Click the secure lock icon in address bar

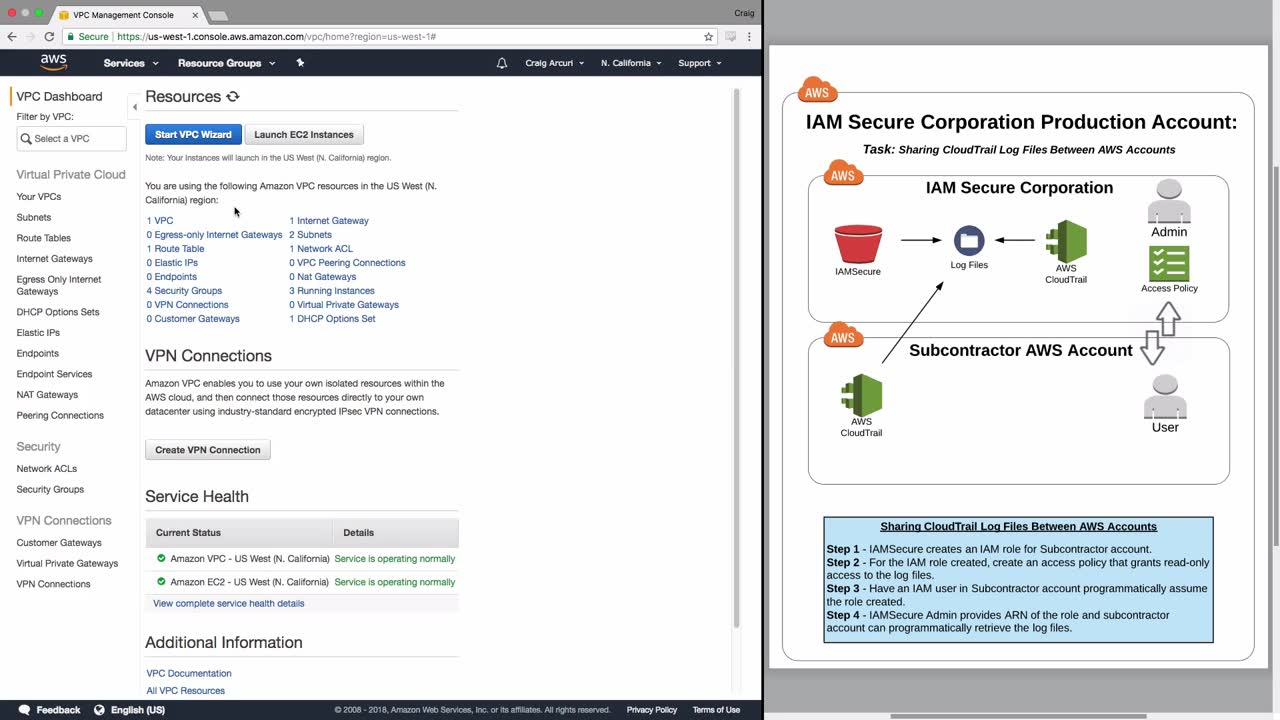pyautogui.click(x=70, y=36)
